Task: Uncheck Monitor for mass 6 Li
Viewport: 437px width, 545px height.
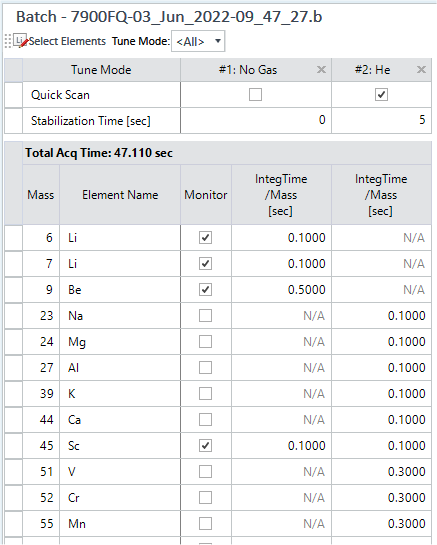Action: coord(205,238)
